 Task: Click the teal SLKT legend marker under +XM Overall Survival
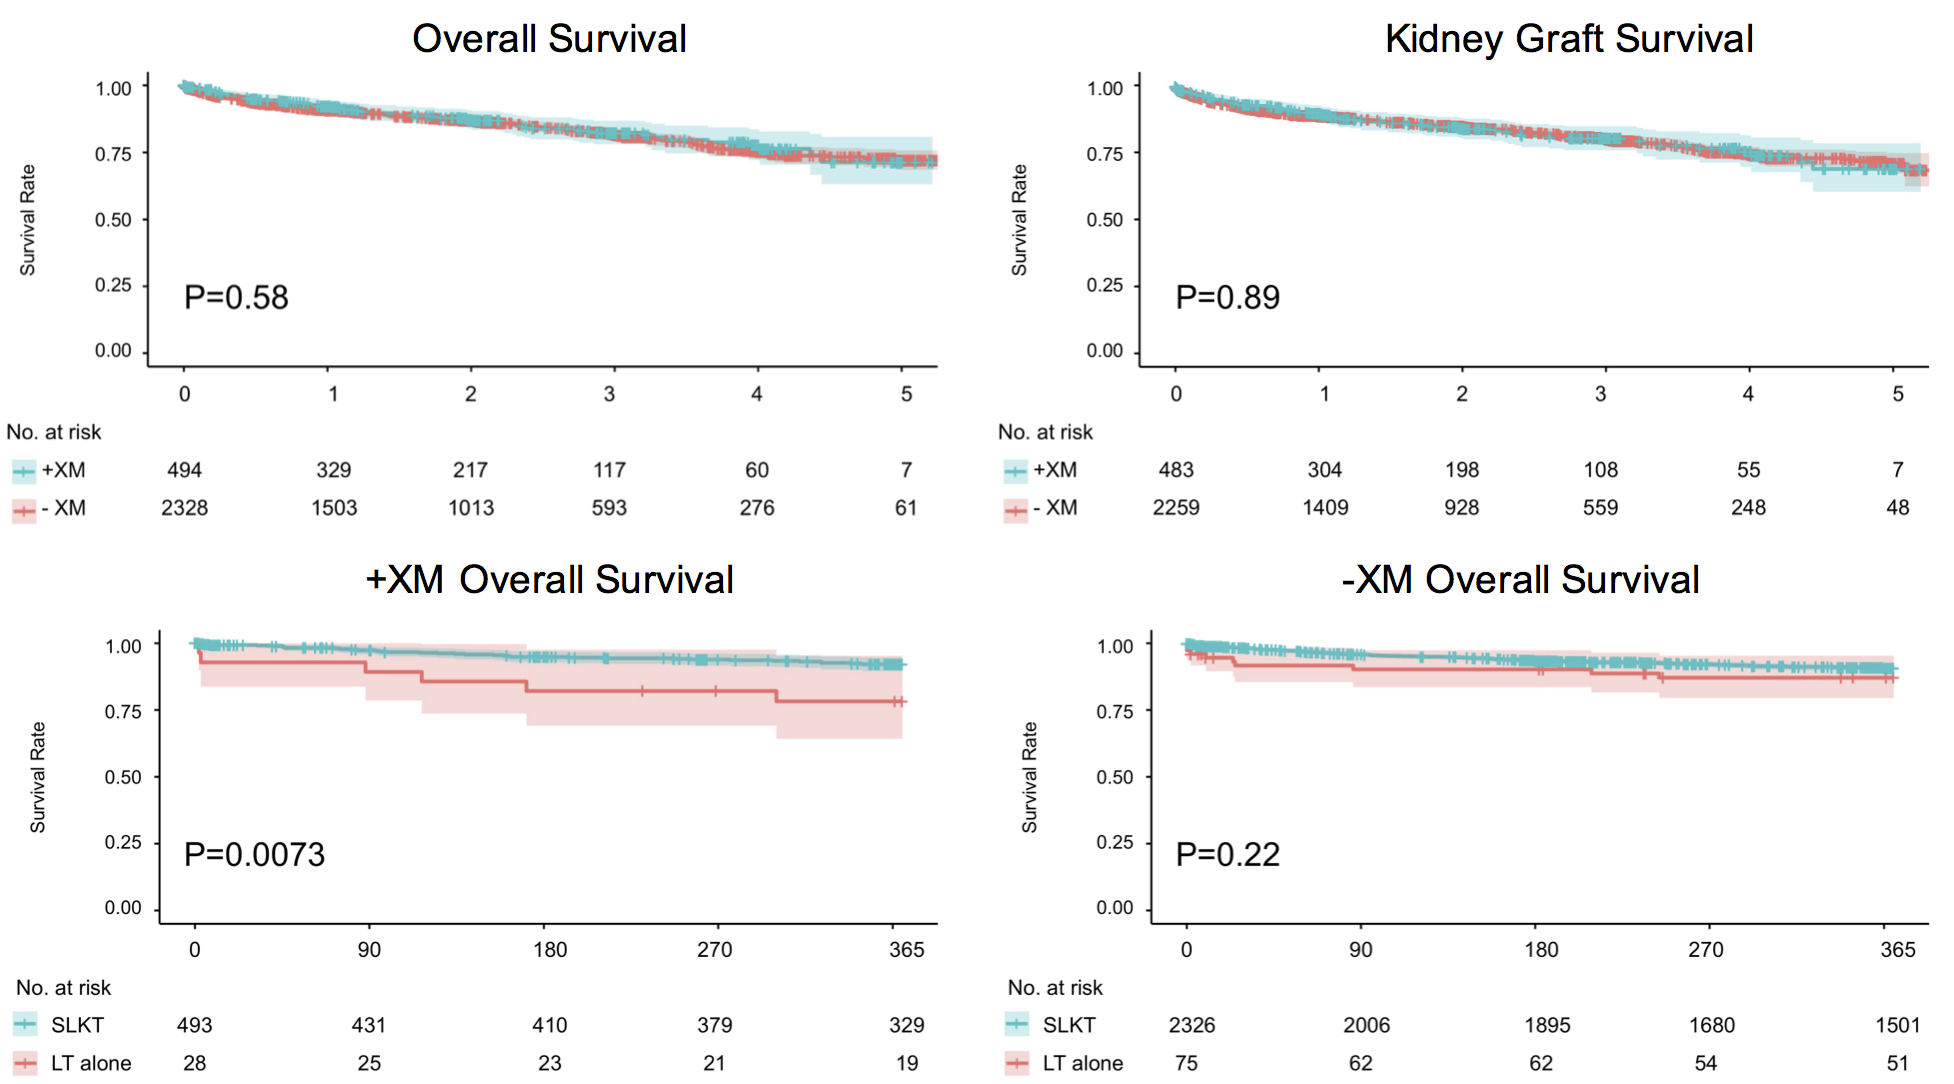(26, 1025)
